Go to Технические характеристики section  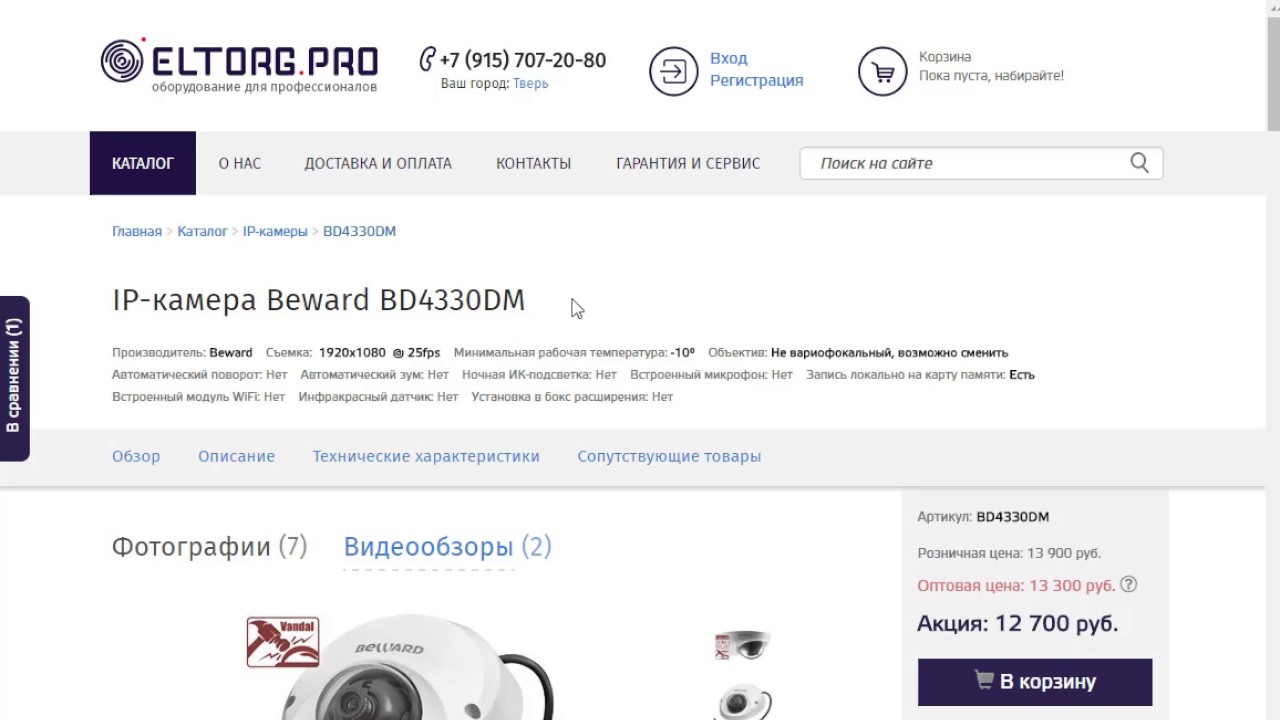(426, 456)
